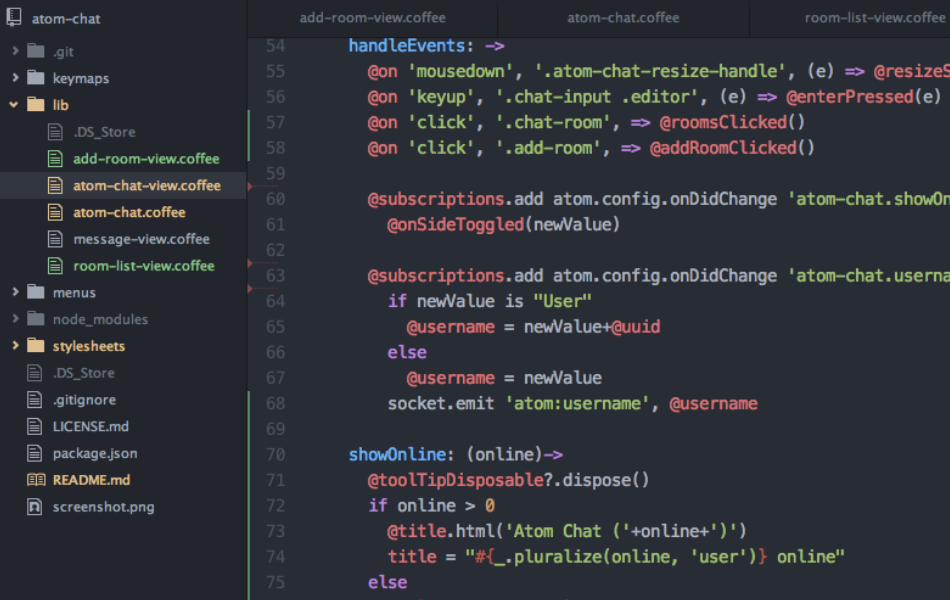Expand the .git folder chevron
The height and width of the screenshot is (600, 950).
[x=15, y=51]
